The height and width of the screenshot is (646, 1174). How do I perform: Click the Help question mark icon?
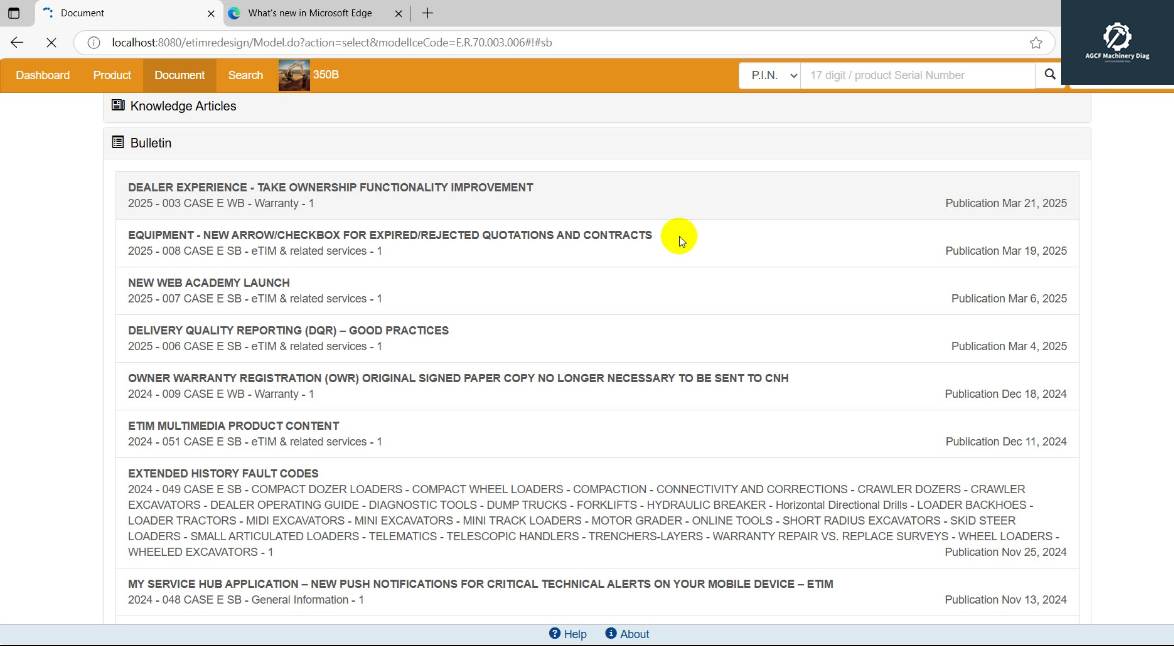tap(555, 634)
